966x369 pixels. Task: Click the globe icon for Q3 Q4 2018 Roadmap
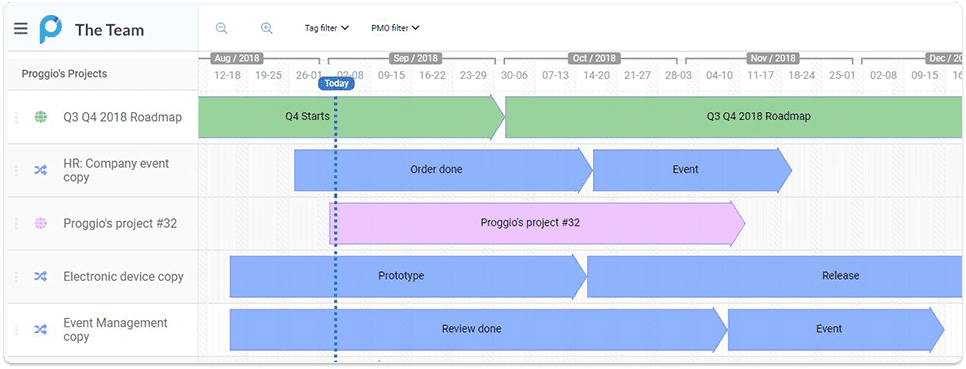click(41, 116)
